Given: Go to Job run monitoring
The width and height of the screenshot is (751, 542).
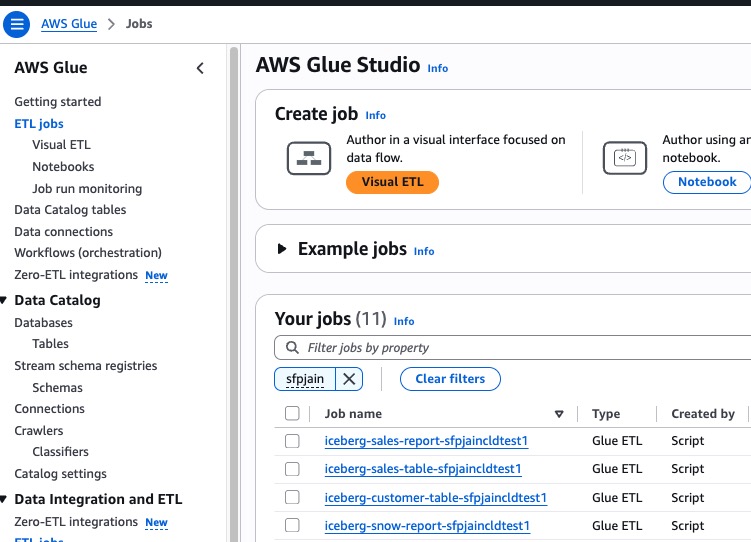Looking at the screenshot, I should pyautogui.click(x=87, y=189).
